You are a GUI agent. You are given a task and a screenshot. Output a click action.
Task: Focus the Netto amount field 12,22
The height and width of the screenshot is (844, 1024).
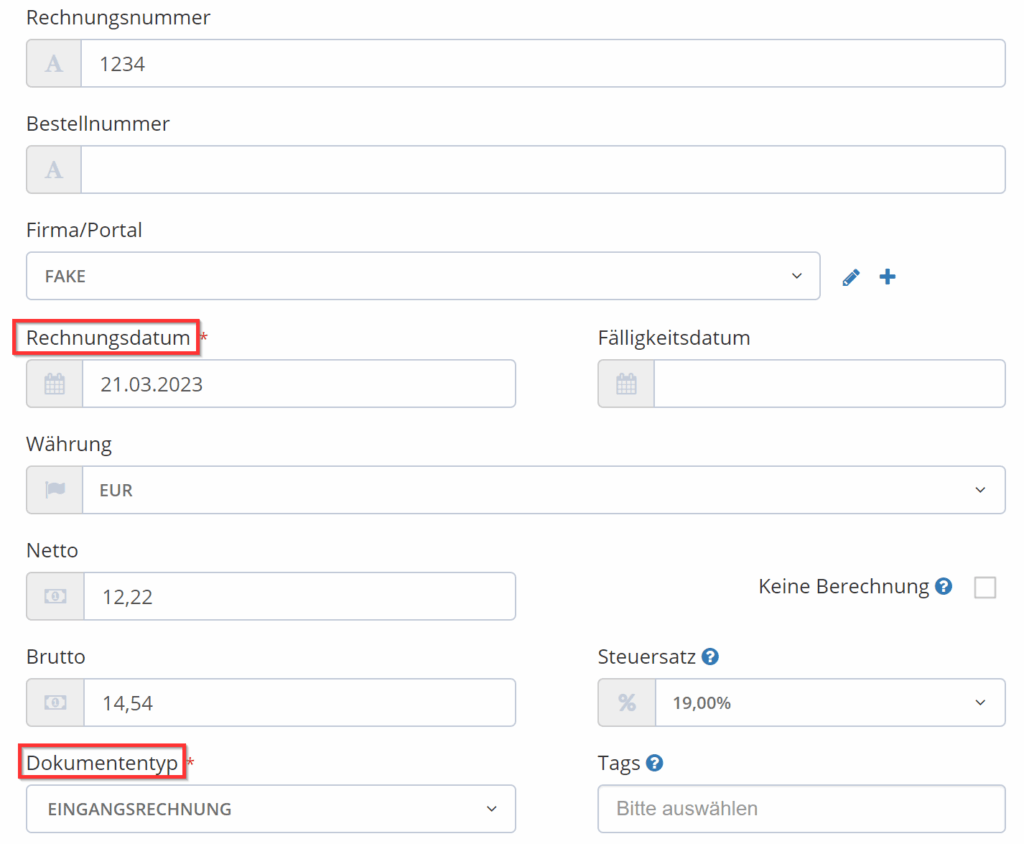300,596
